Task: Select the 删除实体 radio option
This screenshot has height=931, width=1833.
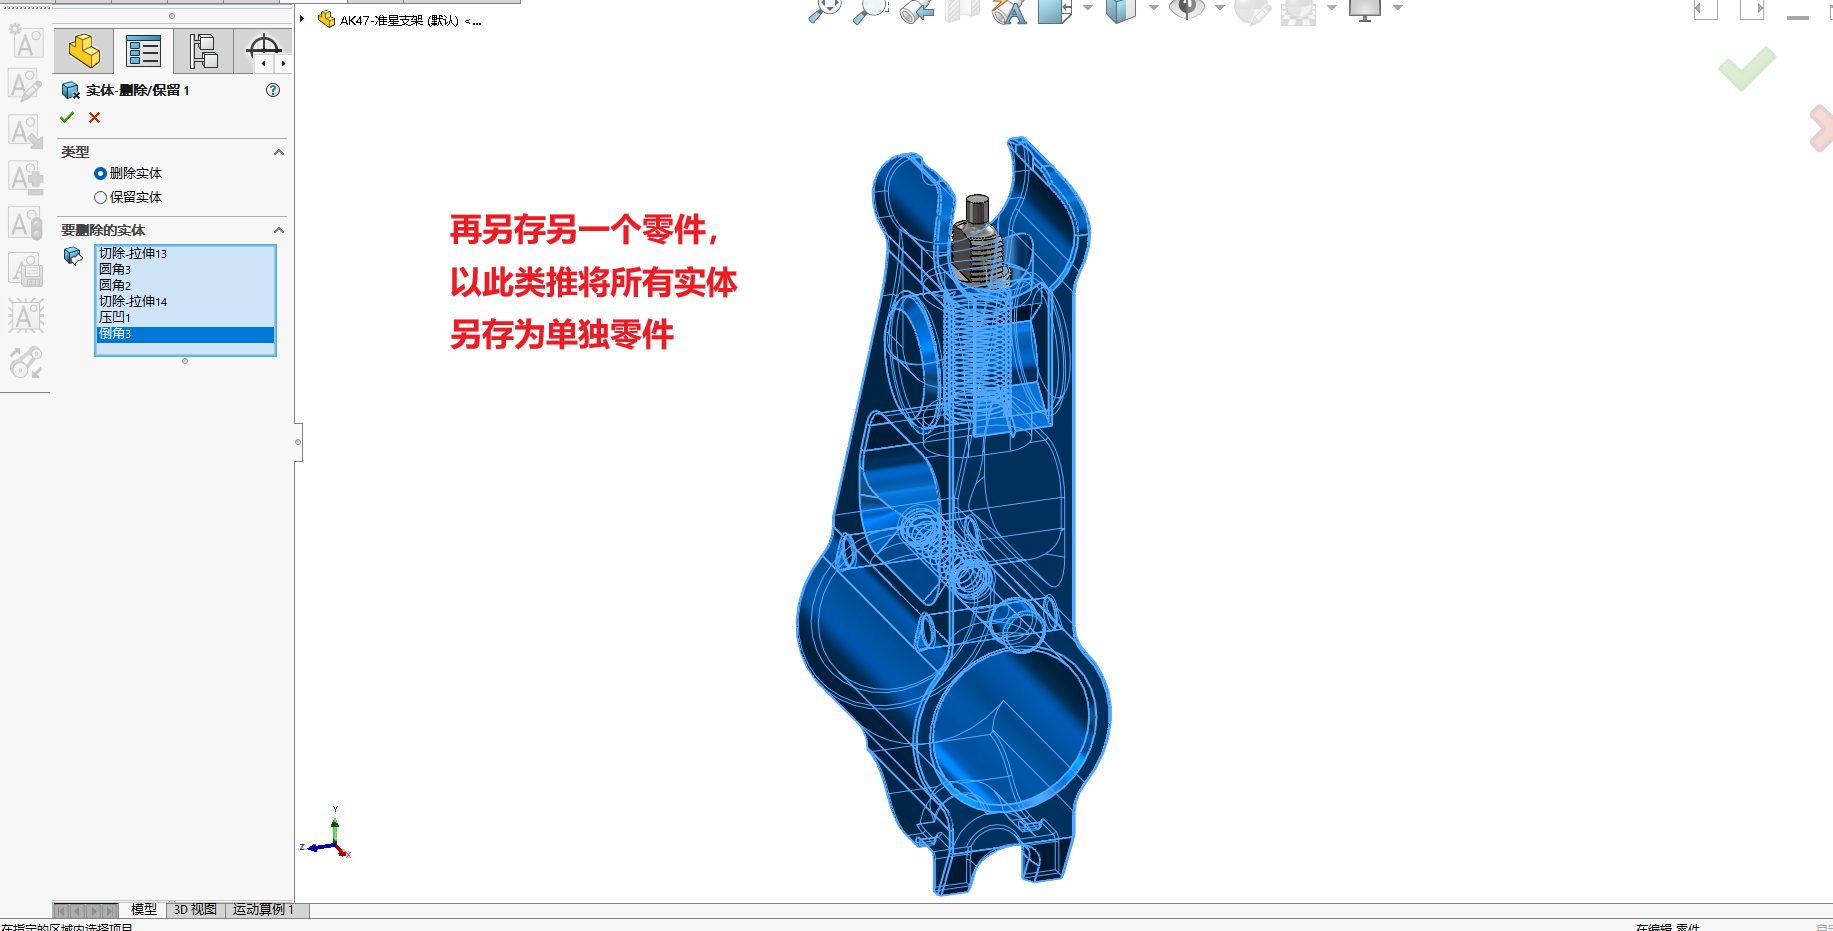Action: point(100,174)
